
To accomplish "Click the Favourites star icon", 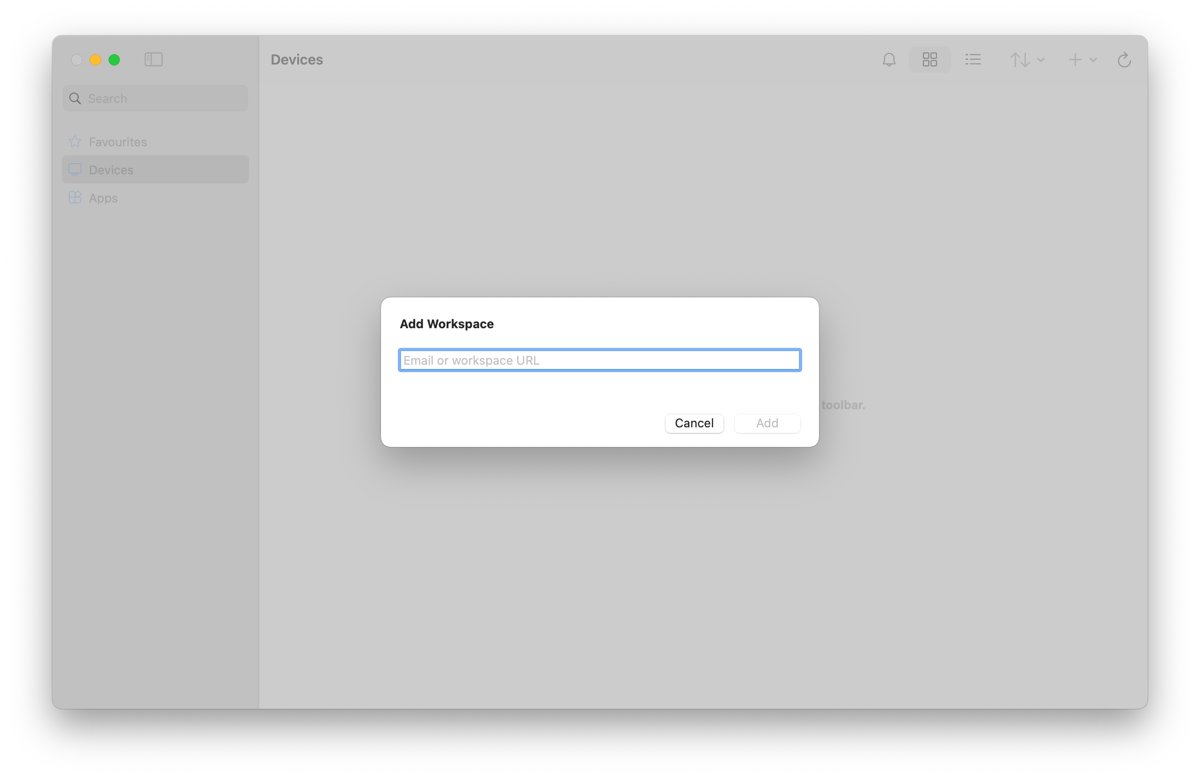I will click(x=75, y=142).
